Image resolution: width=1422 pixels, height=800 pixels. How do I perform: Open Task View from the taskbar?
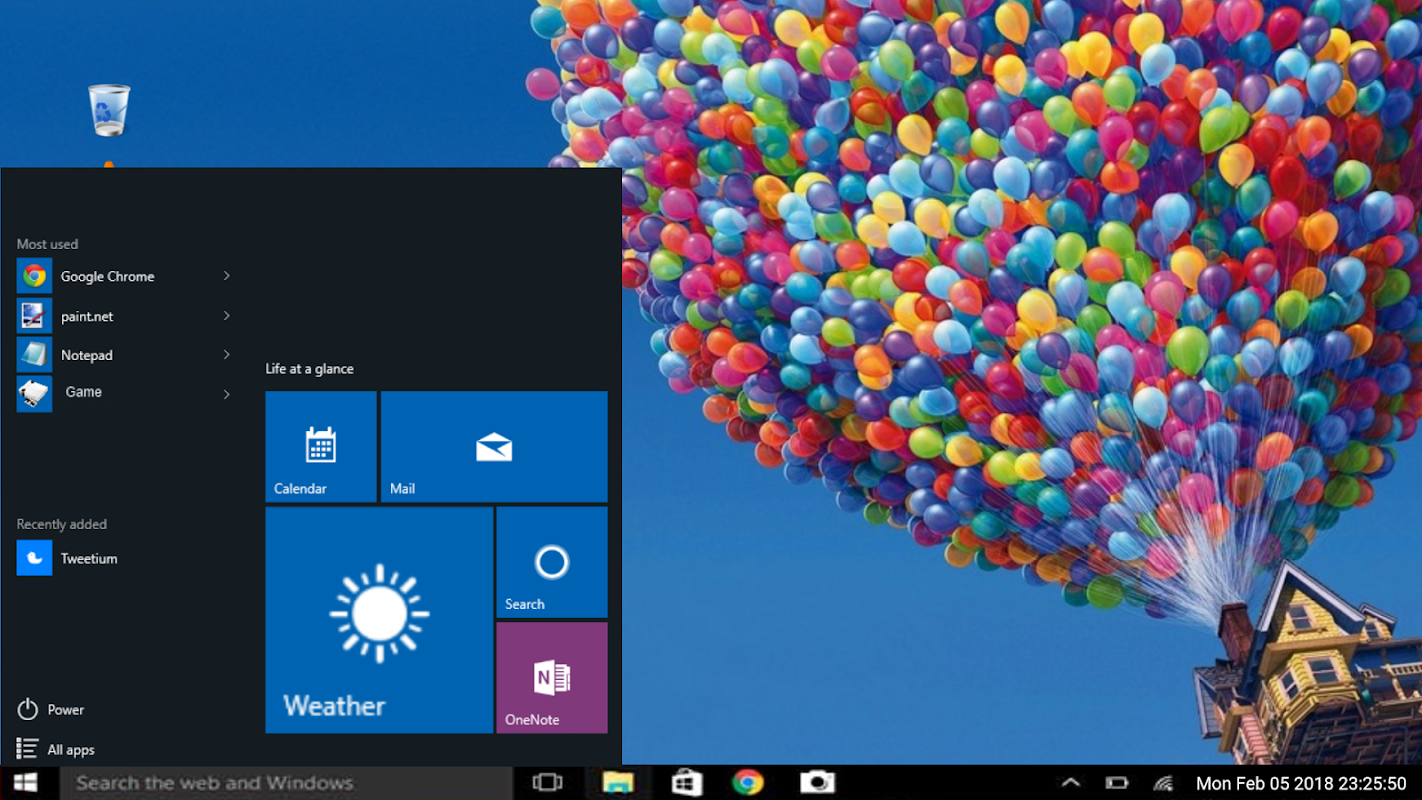[x=547, y=783]
